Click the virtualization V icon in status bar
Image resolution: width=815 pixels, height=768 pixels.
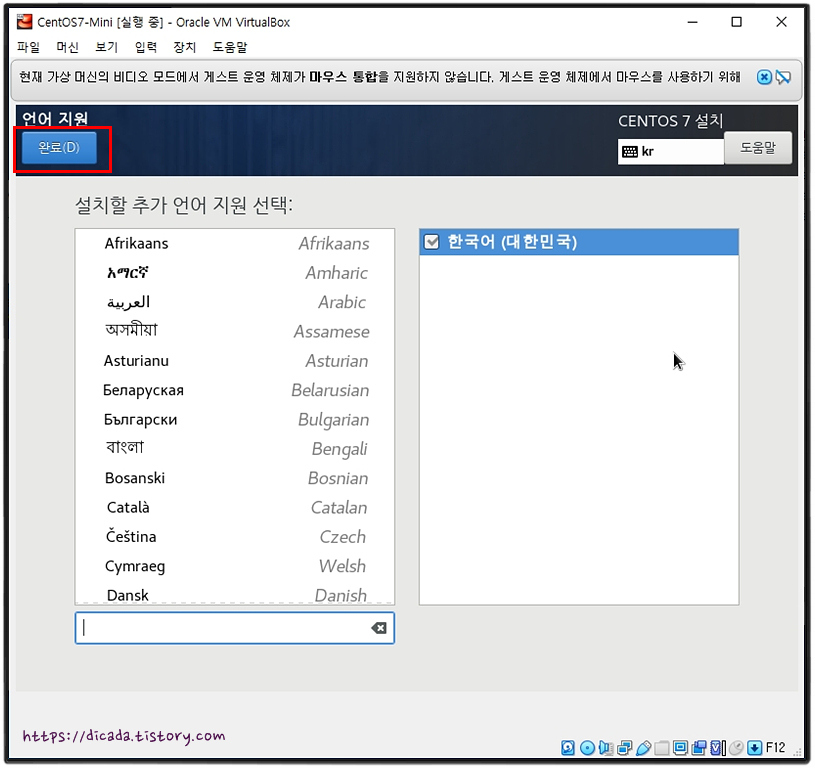pyautogui.click(x=718, y=748)
